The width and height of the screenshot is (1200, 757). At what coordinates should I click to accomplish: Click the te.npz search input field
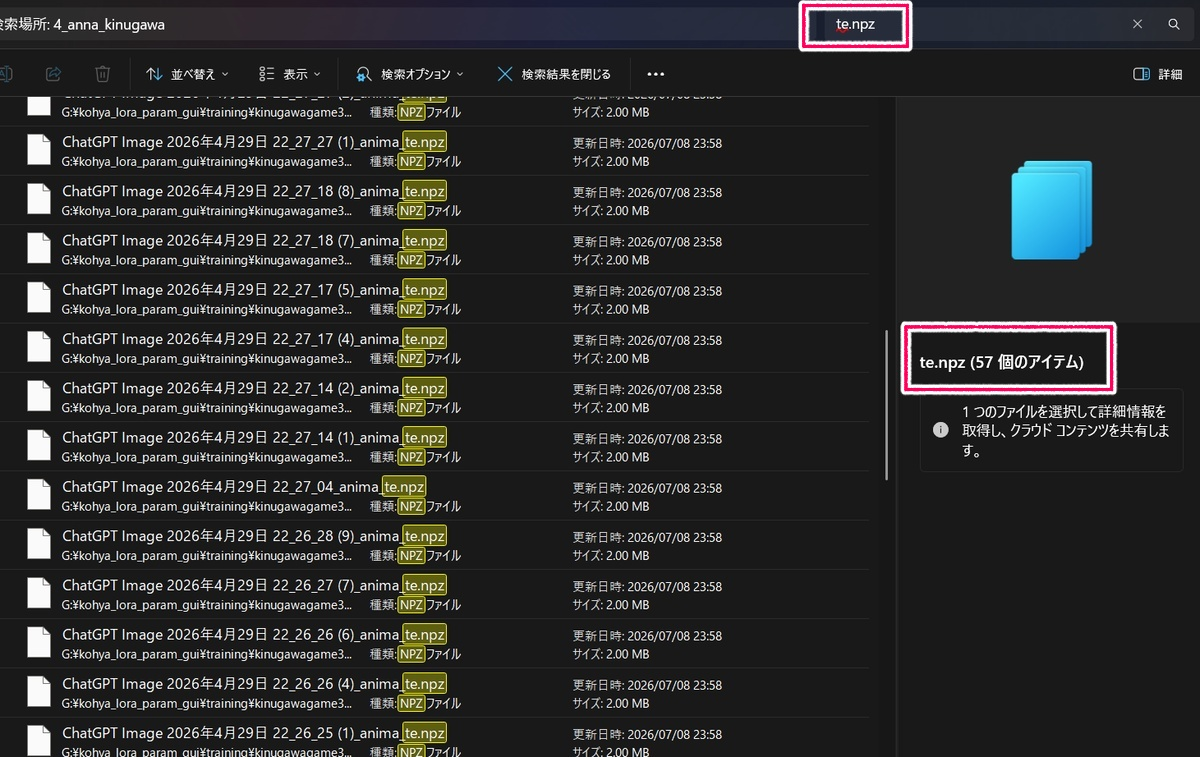[x=967, y=24]
